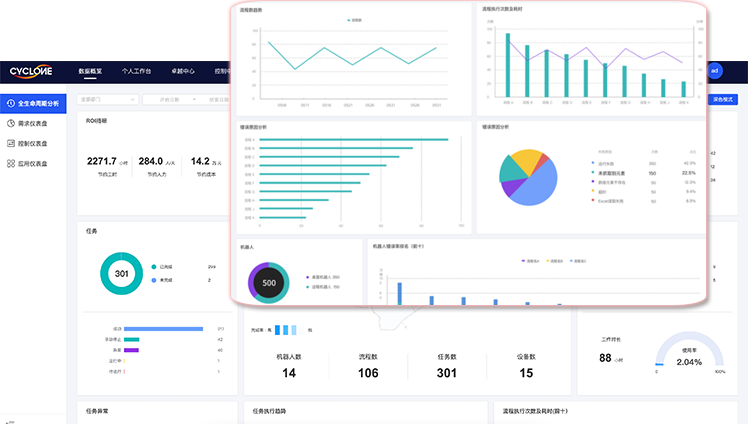Click the 流程数 count 106

(x=368, y=373)
